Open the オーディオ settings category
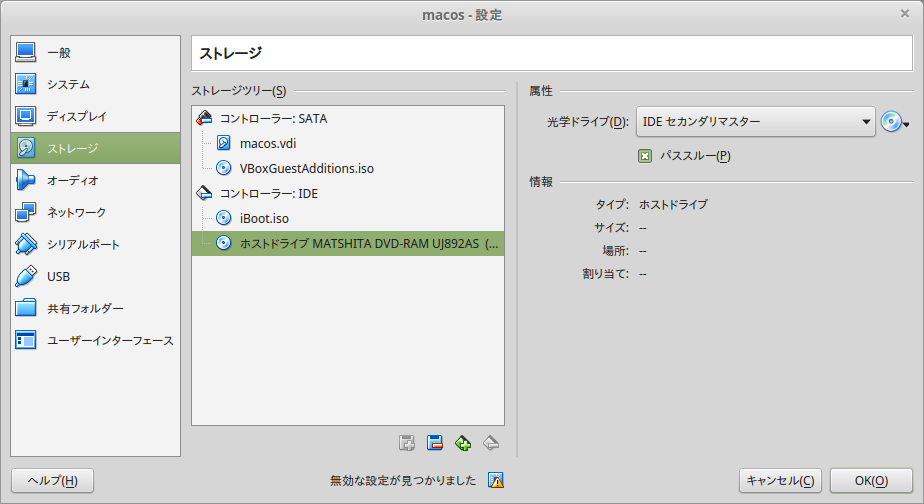 click(95, 180)
